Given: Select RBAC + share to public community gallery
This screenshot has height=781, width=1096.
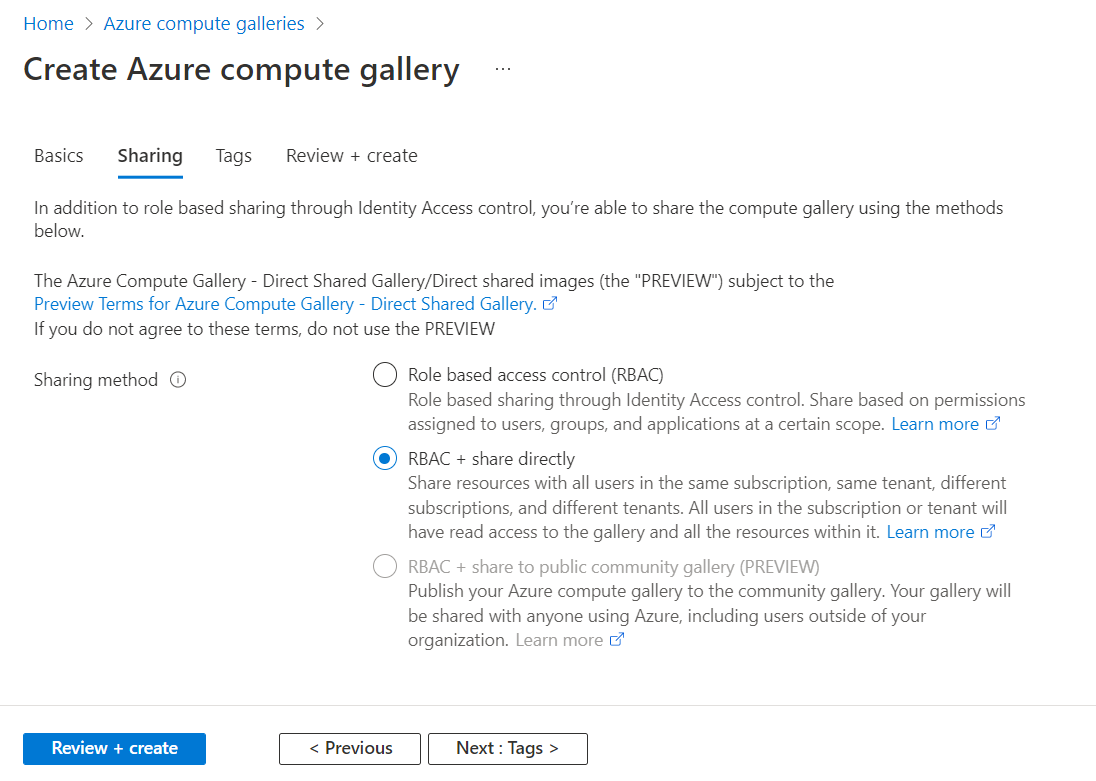Looking at the screenshot, I should 385,566.
